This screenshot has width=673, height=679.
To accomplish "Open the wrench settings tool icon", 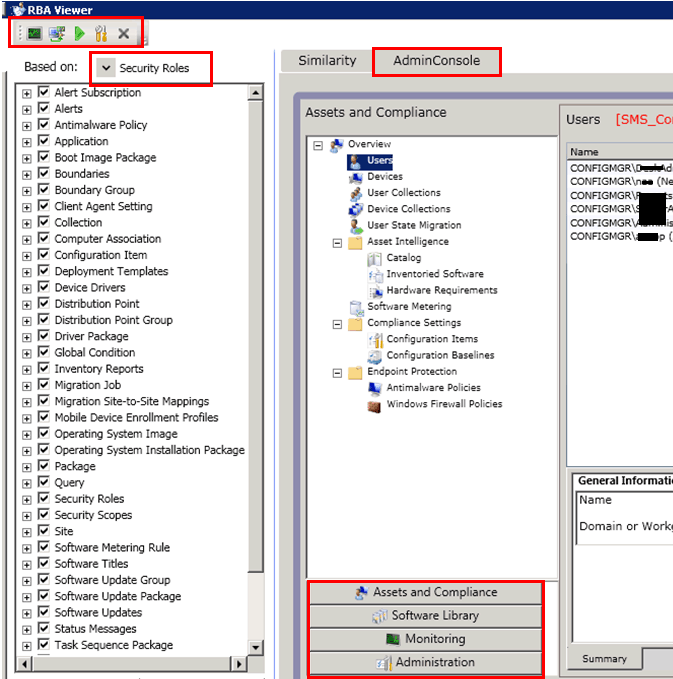I will tap(101, 33).
